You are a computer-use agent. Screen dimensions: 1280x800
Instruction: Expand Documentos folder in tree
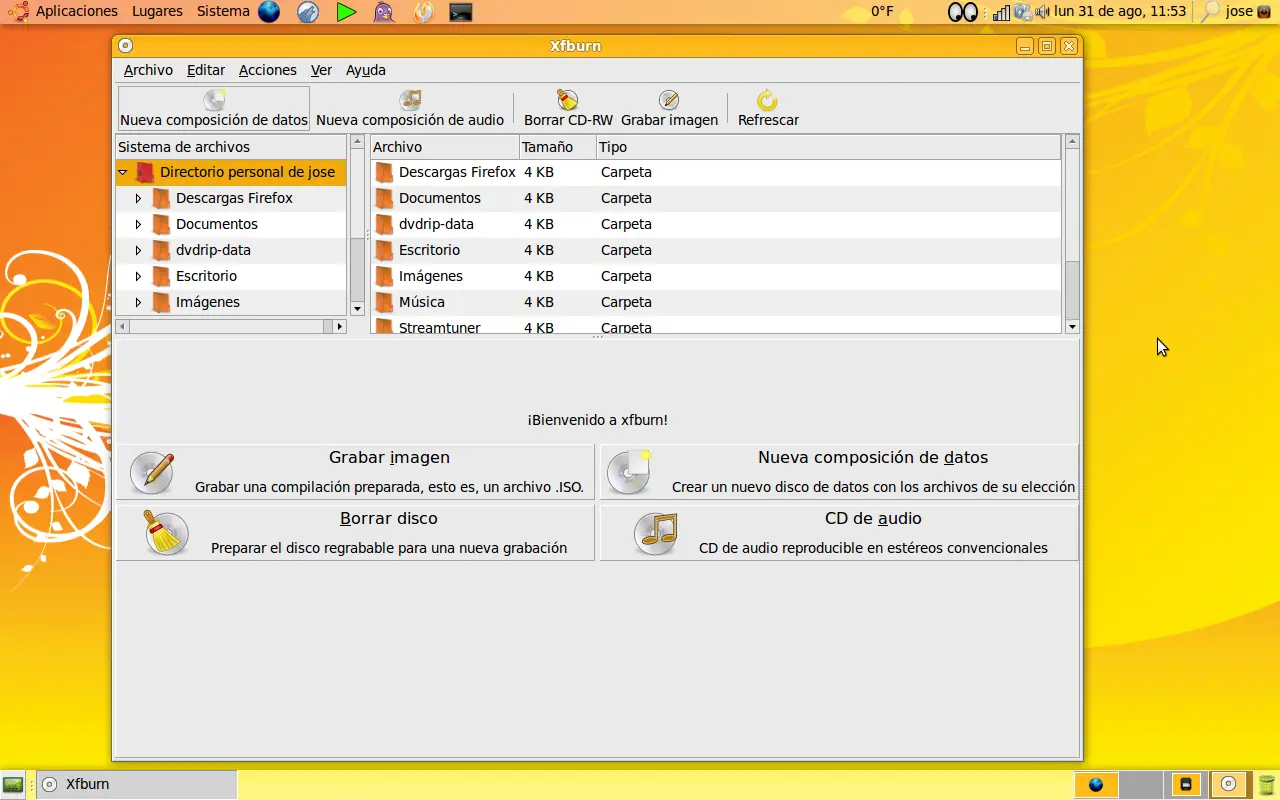[138, 224]
